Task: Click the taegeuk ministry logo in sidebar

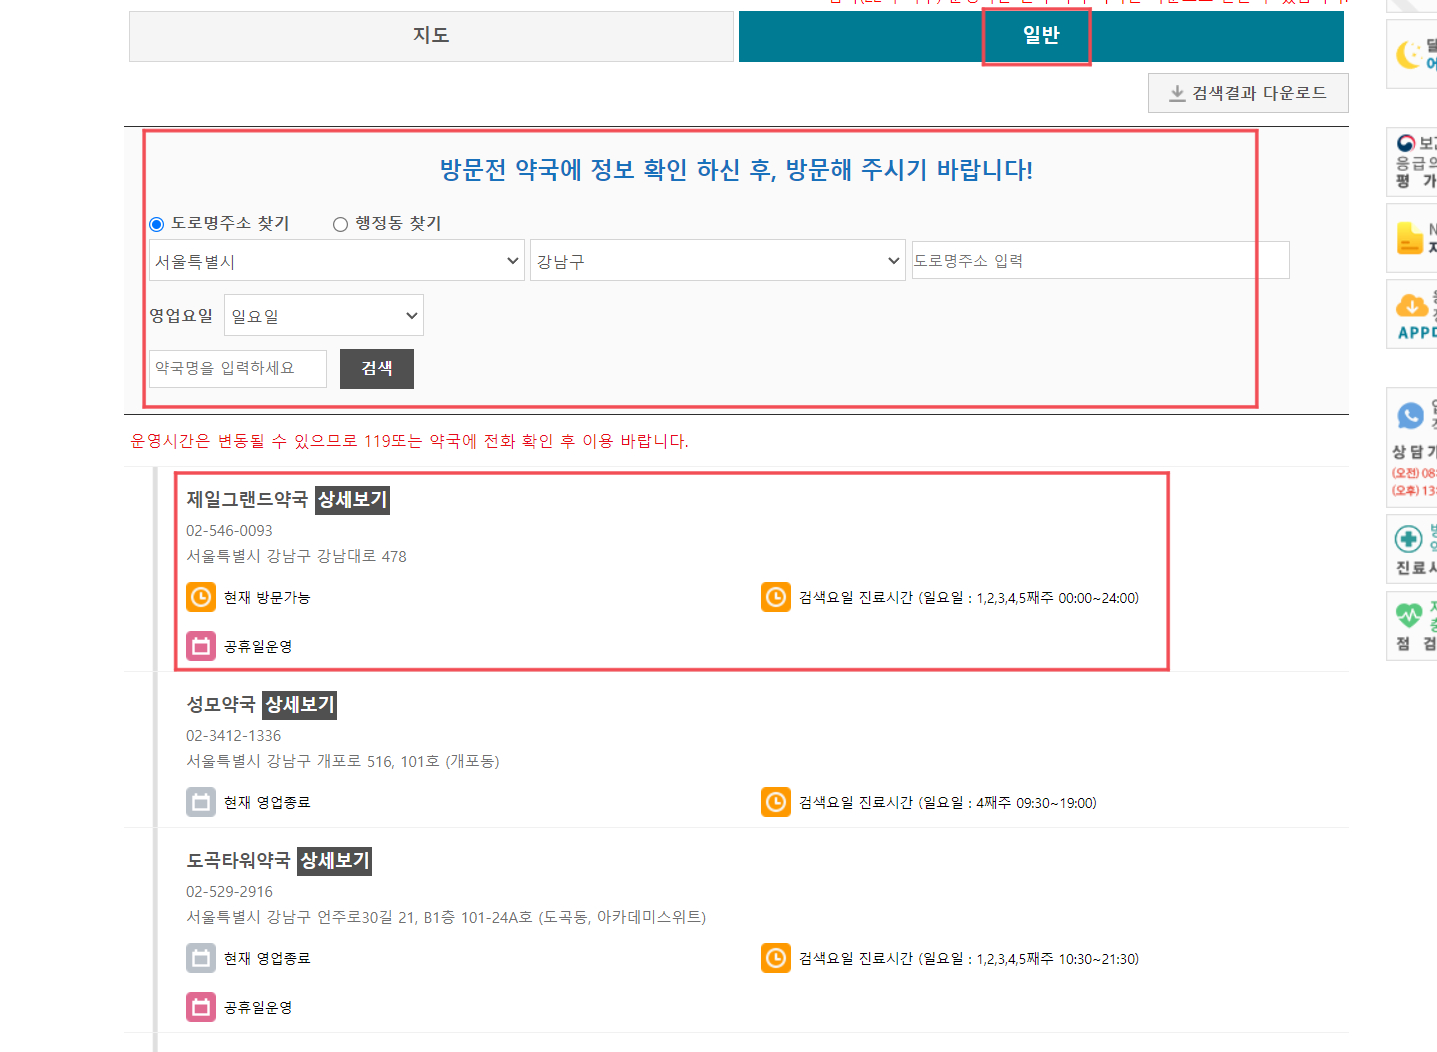Action: point(1405,143)
